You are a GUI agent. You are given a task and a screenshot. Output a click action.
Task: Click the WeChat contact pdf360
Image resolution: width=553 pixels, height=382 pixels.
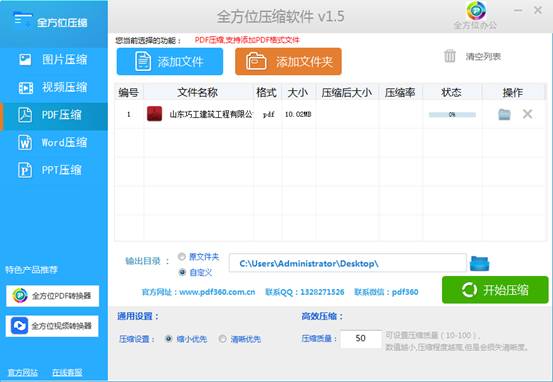pyautogui.click(x=405, y=292)
